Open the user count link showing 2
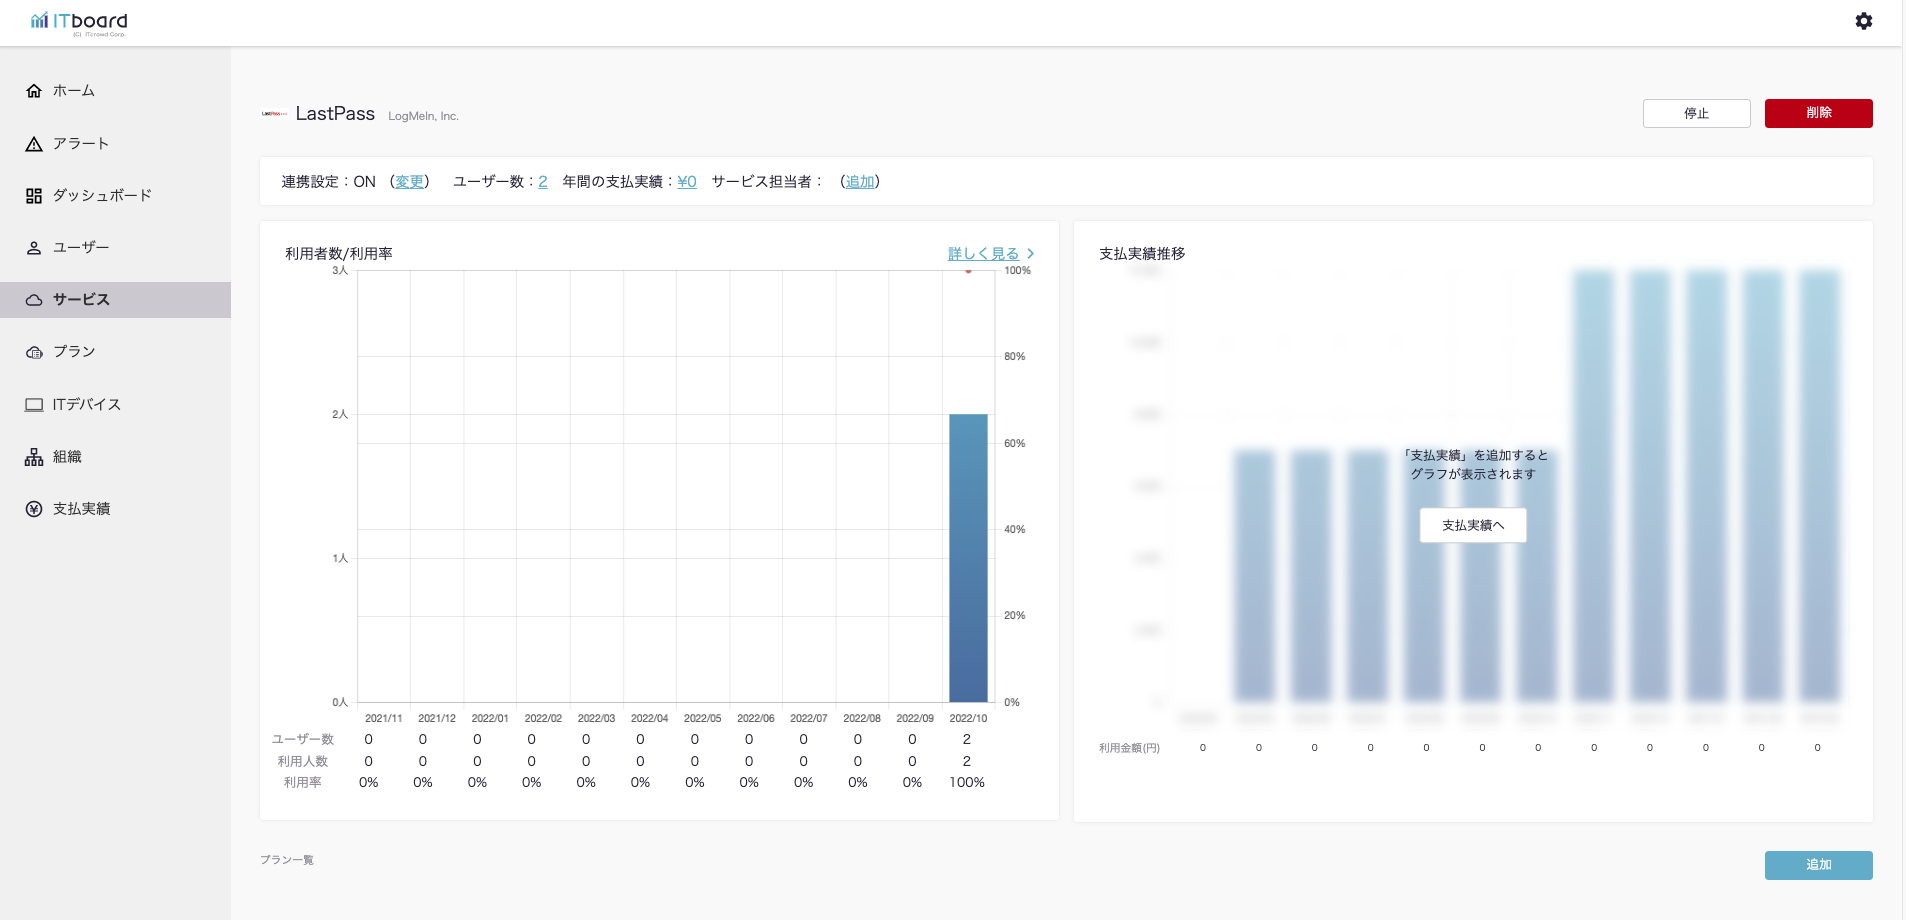1906x920 pixels. [x=543, y=182]
